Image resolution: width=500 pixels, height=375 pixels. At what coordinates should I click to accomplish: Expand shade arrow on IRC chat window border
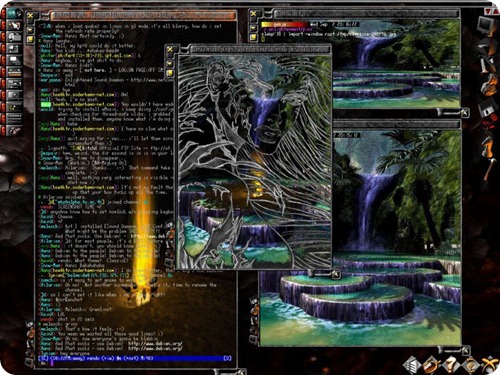click(30, 29)
